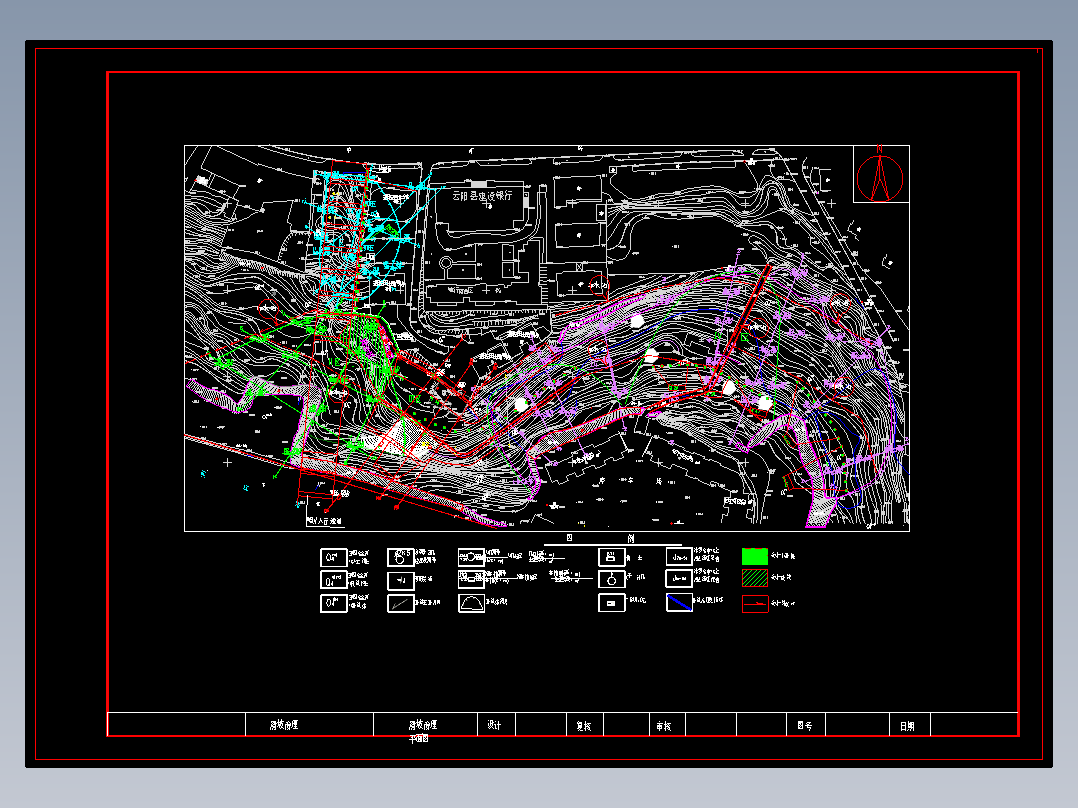The width and height of the screenshot is (1078, 808).
Task: Select the solid green legend swatch
Action: click(755, 556)
